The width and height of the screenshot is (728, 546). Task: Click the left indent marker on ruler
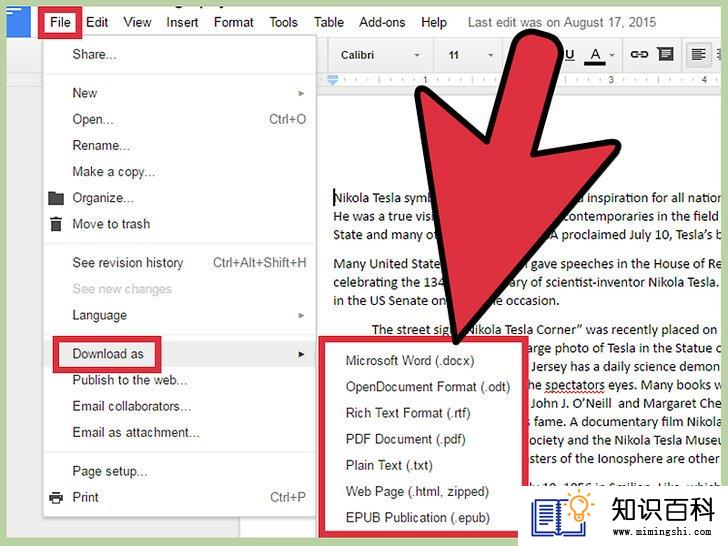click(x=332, y=80)
